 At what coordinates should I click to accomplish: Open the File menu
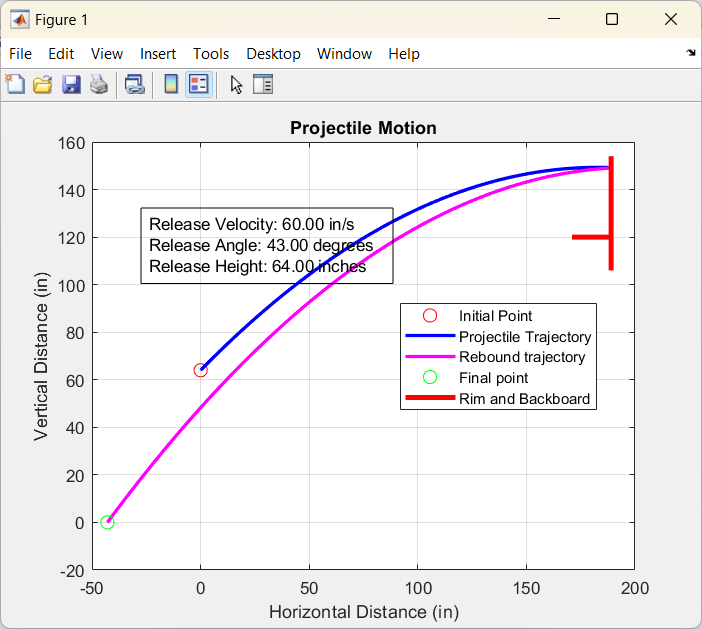pyautogui.click(x=20, y=54)
